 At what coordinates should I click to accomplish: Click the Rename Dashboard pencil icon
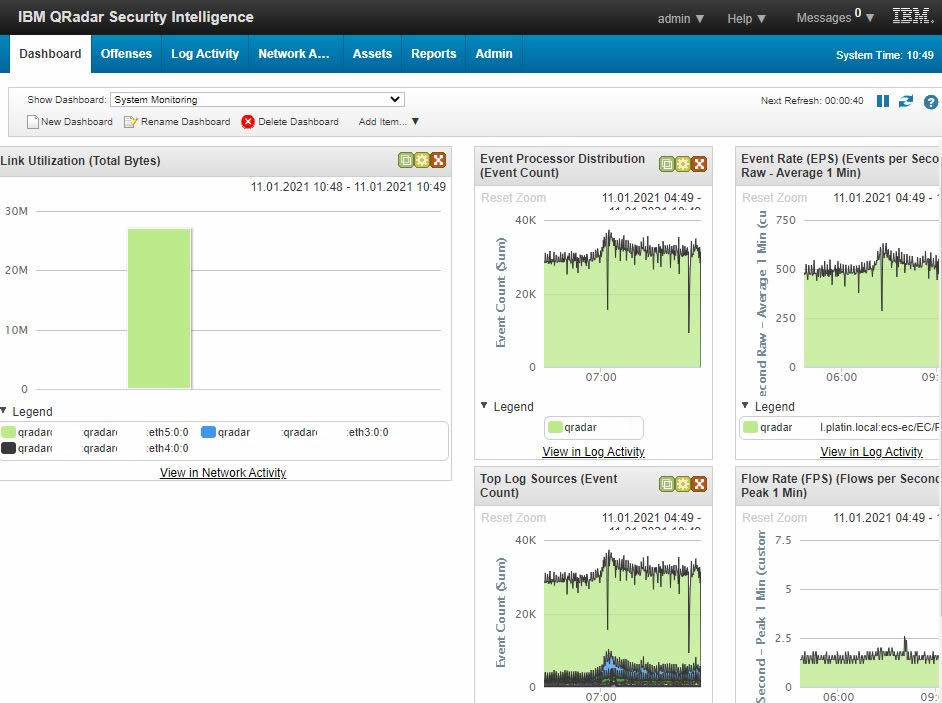130,122
